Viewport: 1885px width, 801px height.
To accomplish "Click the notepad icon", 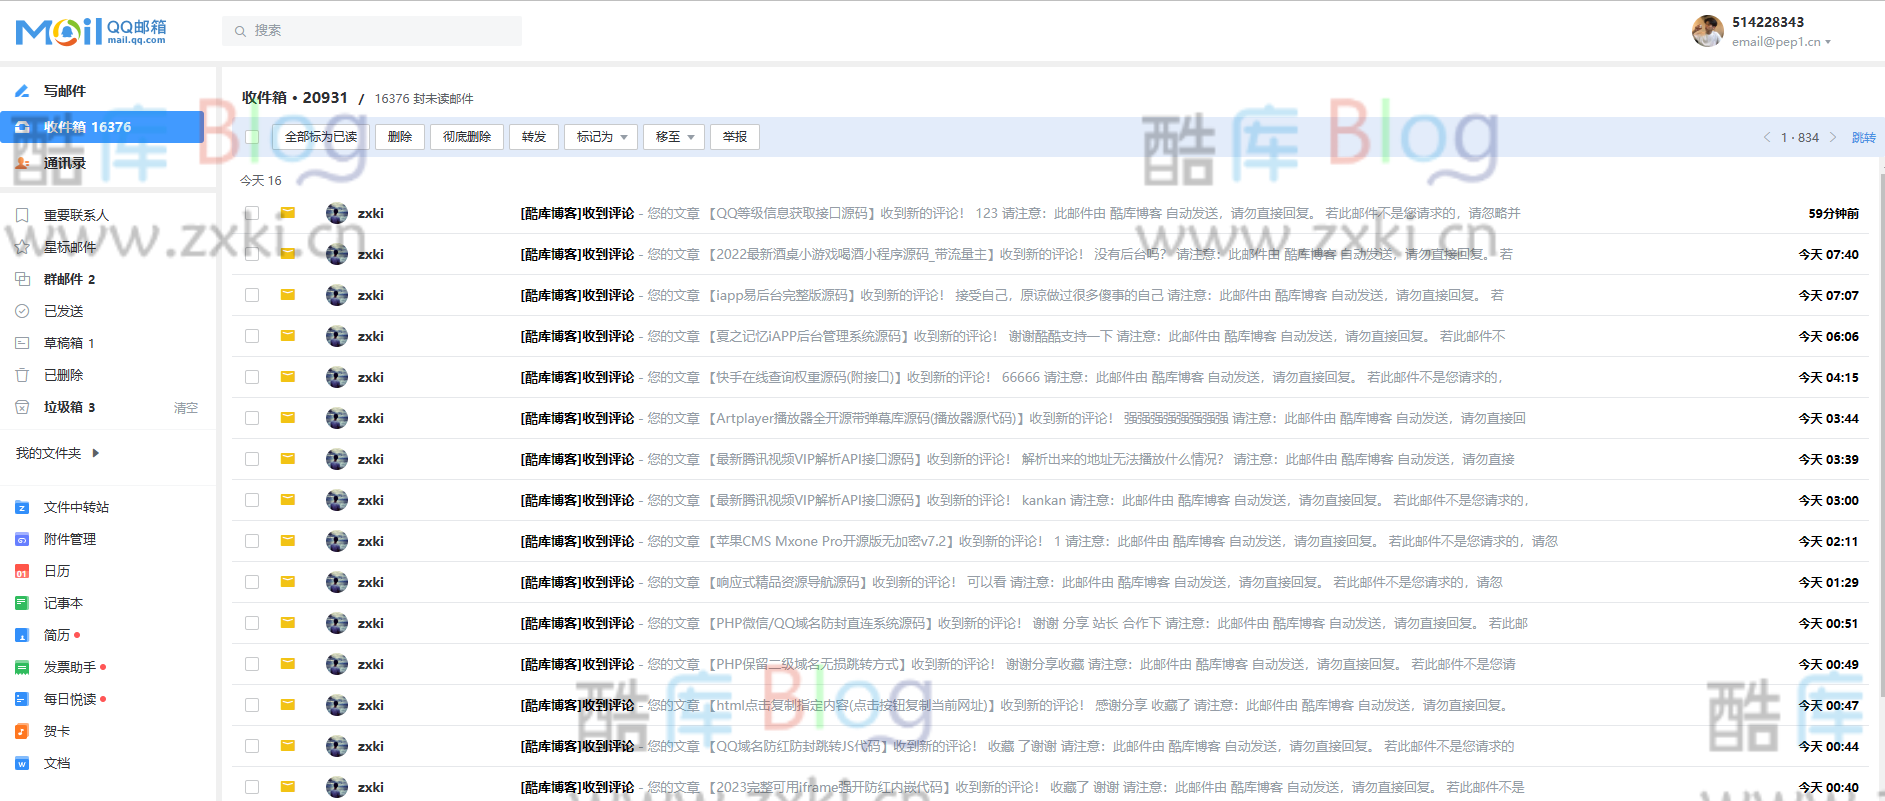I will (22, 603).
